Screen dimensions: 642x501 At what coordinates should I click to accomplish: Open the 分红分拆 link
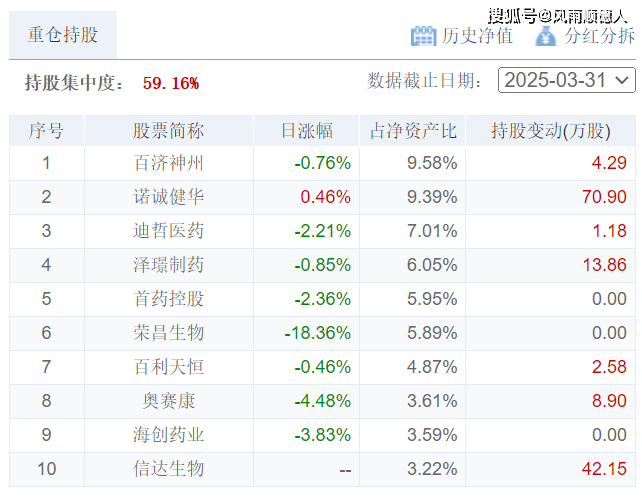click(600, 36)
